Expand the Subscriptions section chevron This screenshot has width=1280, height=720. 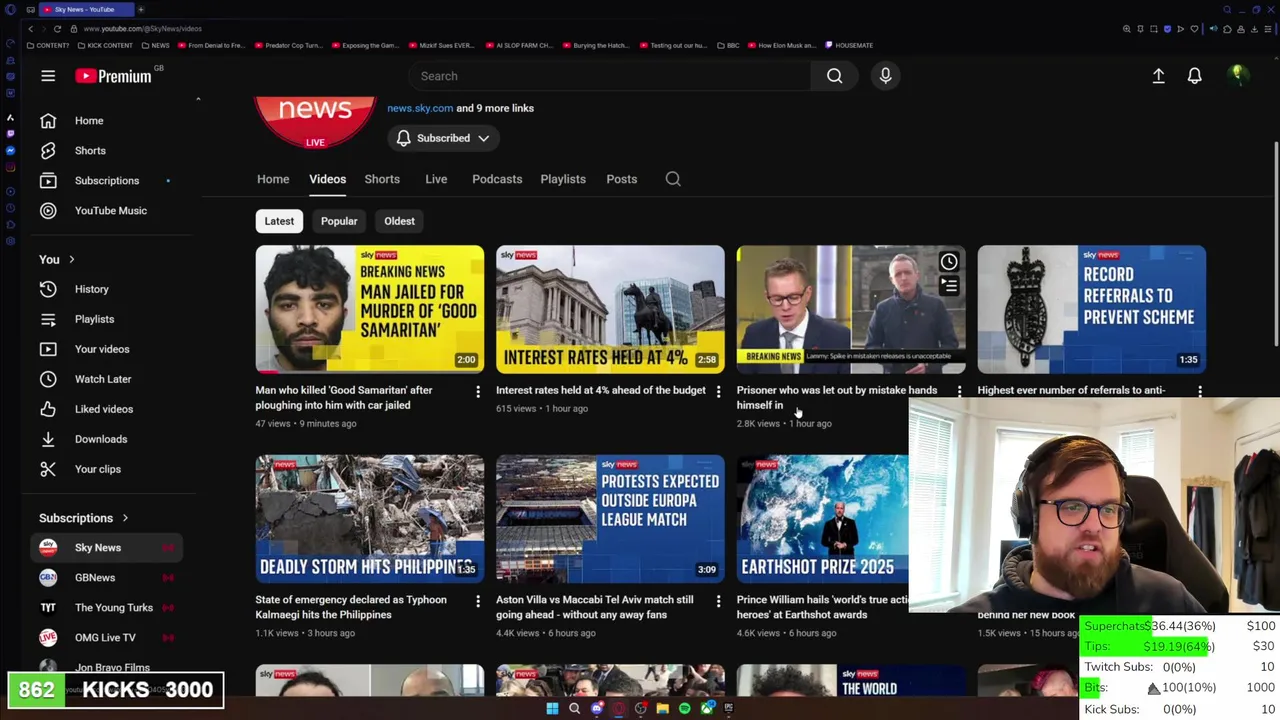(125, 518)
